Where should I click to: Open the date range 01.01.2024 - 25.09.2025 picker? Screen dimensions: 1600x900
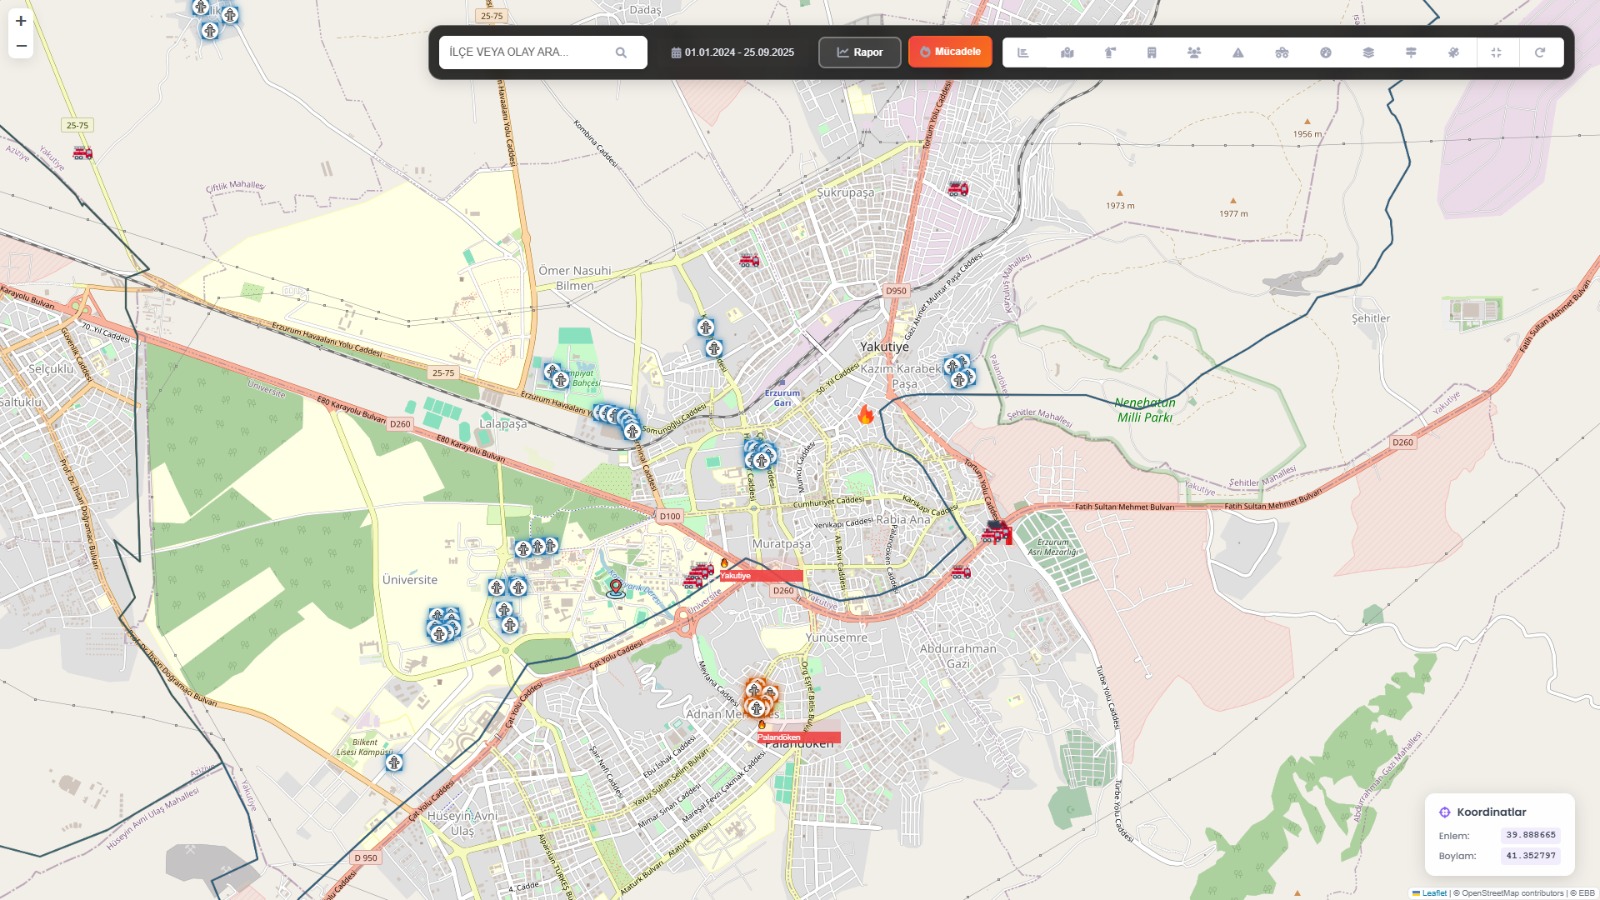click(x=733, y=52)
